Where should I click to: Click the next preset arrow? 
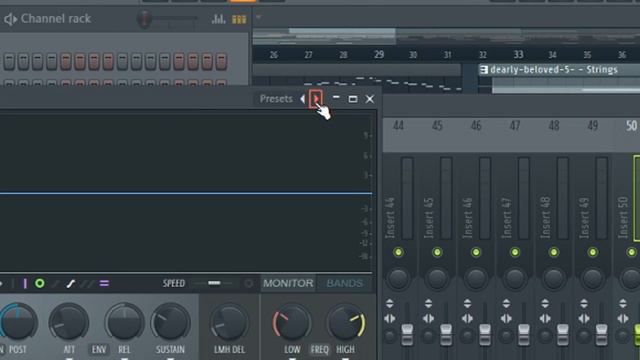point(316,99)
